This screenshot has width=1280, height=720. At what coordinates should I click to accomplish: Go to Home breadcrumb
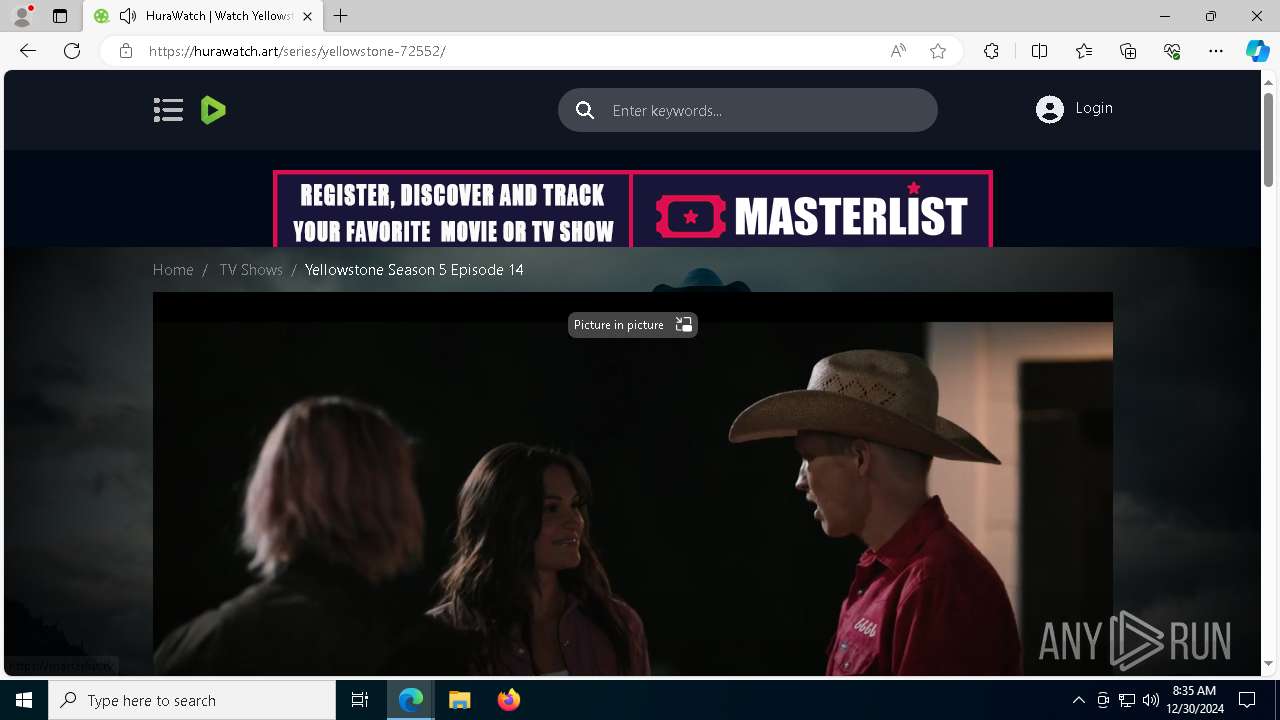173,270
